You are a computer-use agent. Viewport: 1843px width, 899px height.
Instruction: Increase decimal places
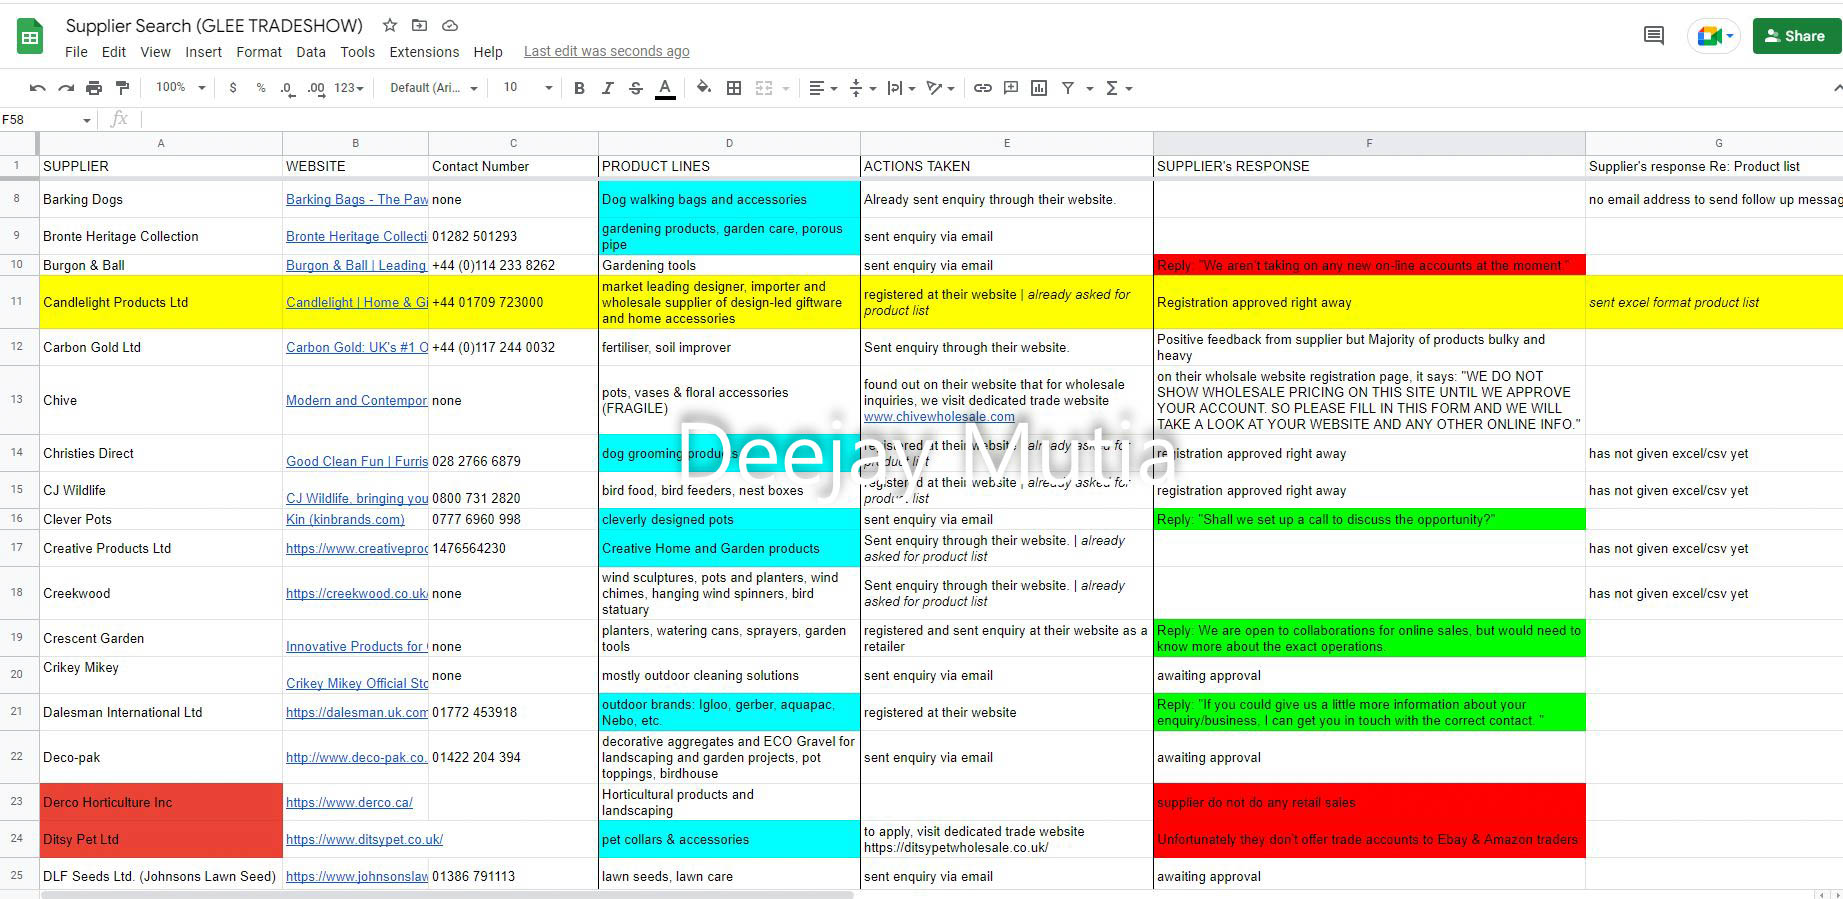coord(316,88)
